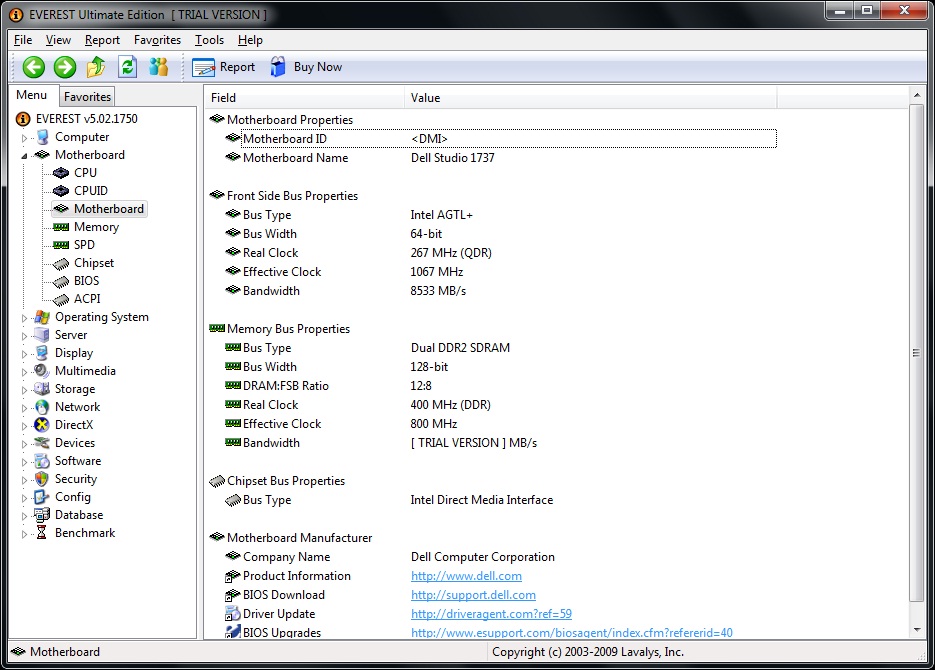Click the Devices category icon
The image size is (935, 670).
tap(42, 443)
